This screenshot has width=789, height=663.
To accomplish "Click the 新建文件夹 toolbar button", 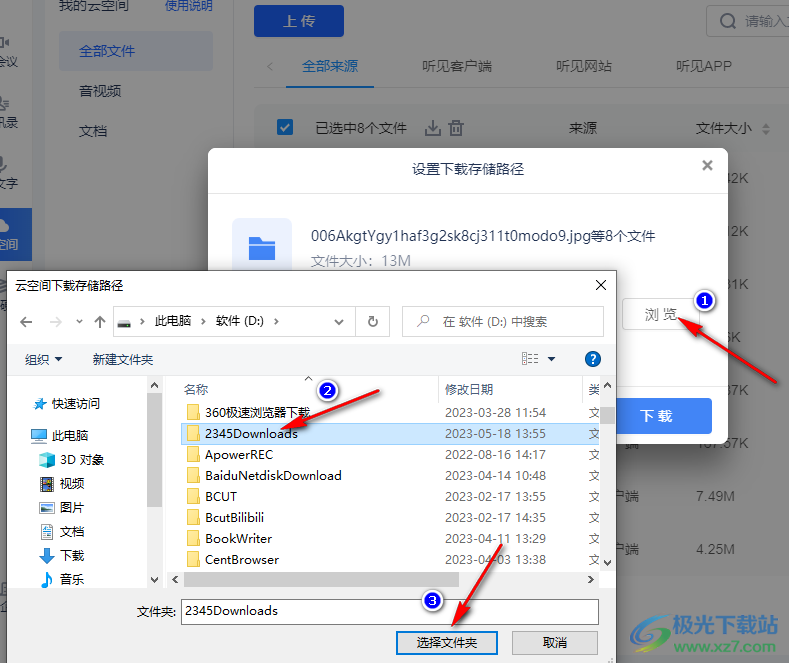I will coord(122,359).
